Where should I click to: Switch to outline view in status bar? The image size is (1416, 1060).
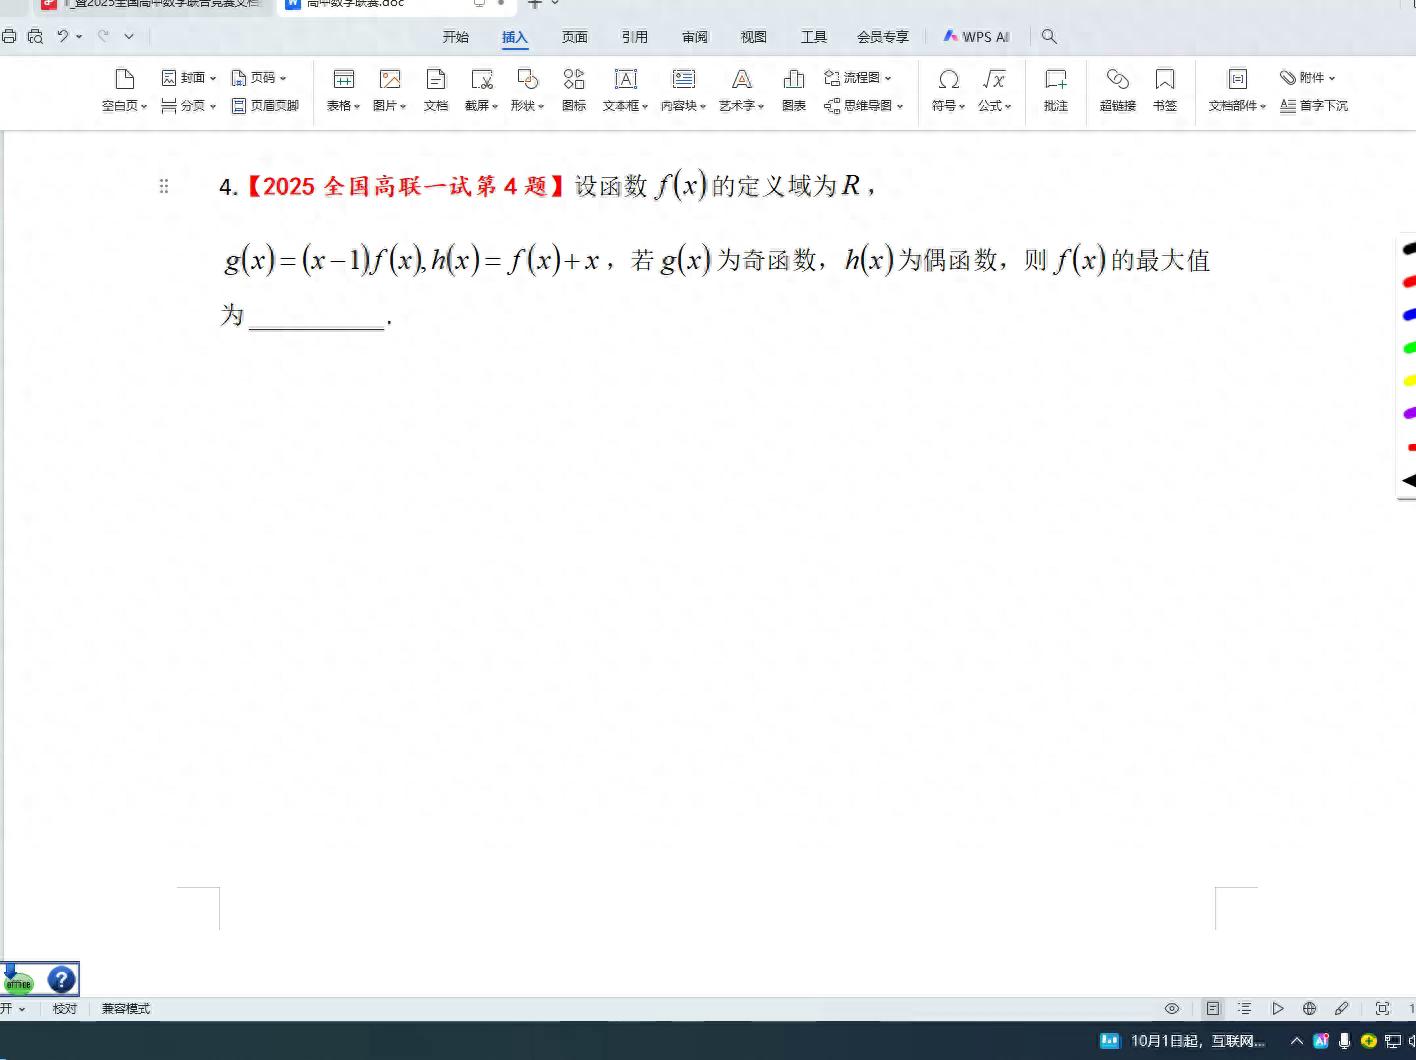(1244, 1008)
